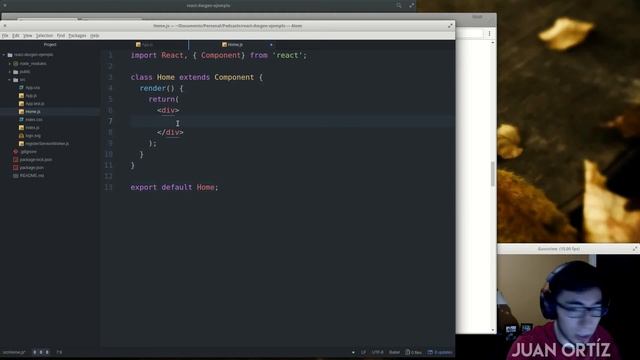The image size is (640, 360).
Task: Click the App.js file icon in tree
Action: click(21, 96)
